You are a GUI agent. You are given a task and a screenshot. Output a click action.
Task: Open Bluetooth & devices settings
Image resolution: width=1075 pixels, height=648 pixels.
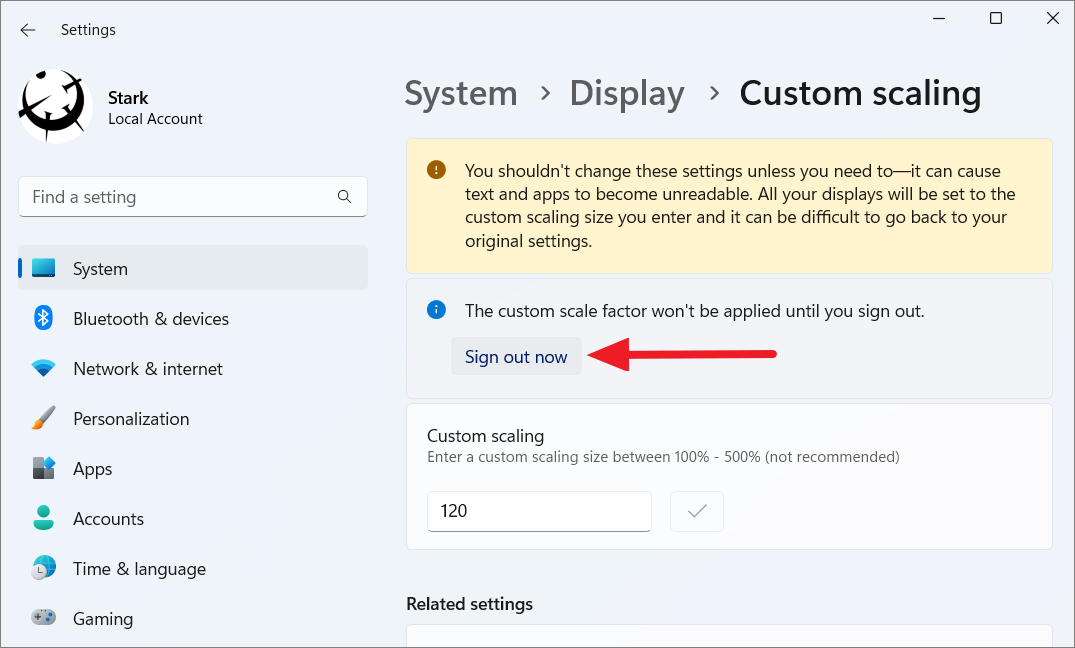(x=44, y=318)
